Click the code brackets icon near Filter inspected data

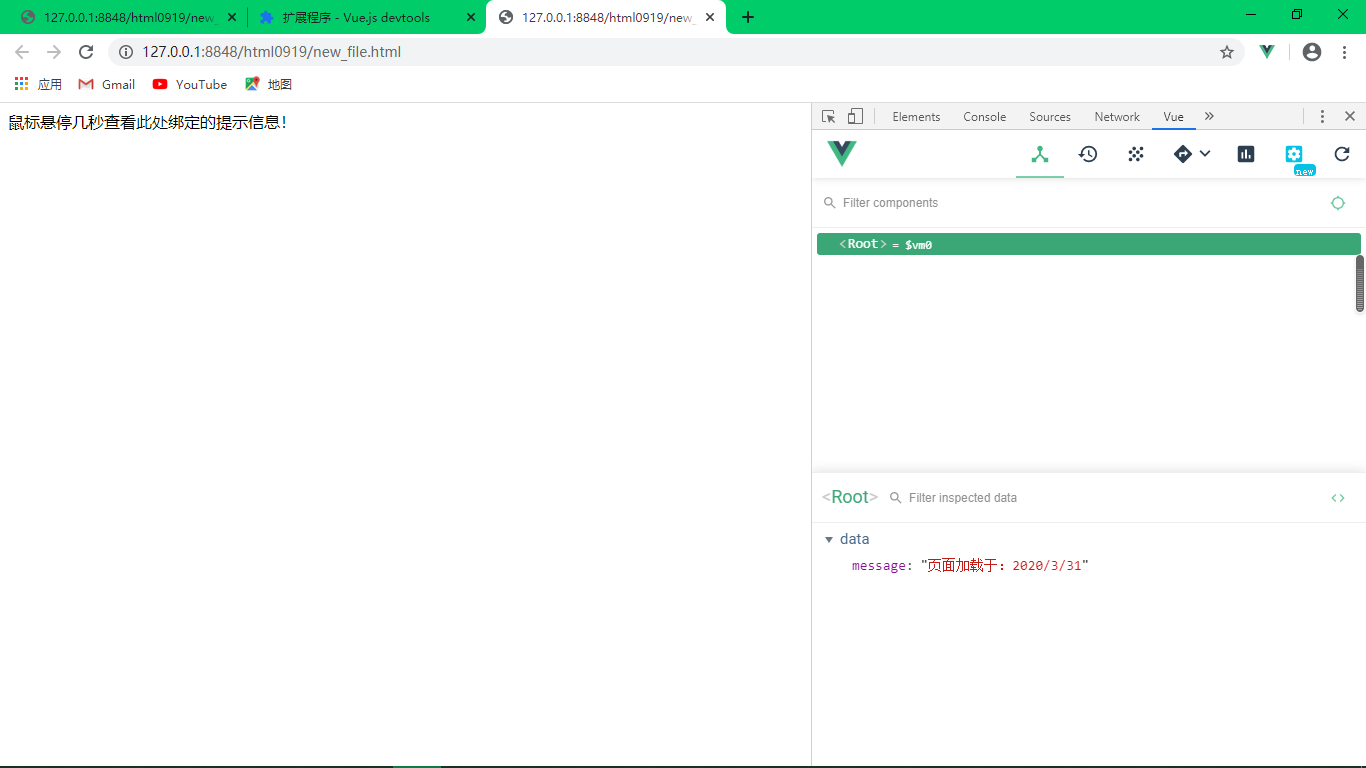tap(1338, 497)
